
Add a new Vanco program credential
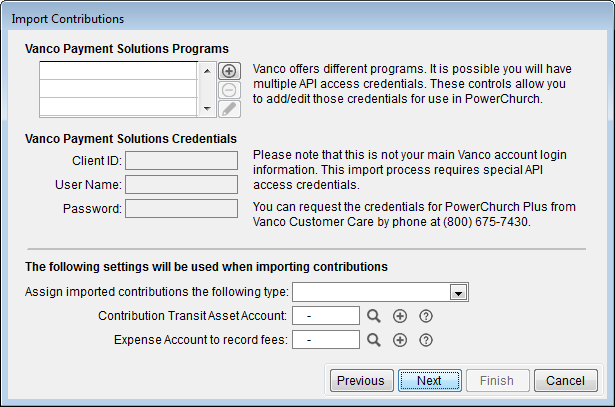point(229,71)
